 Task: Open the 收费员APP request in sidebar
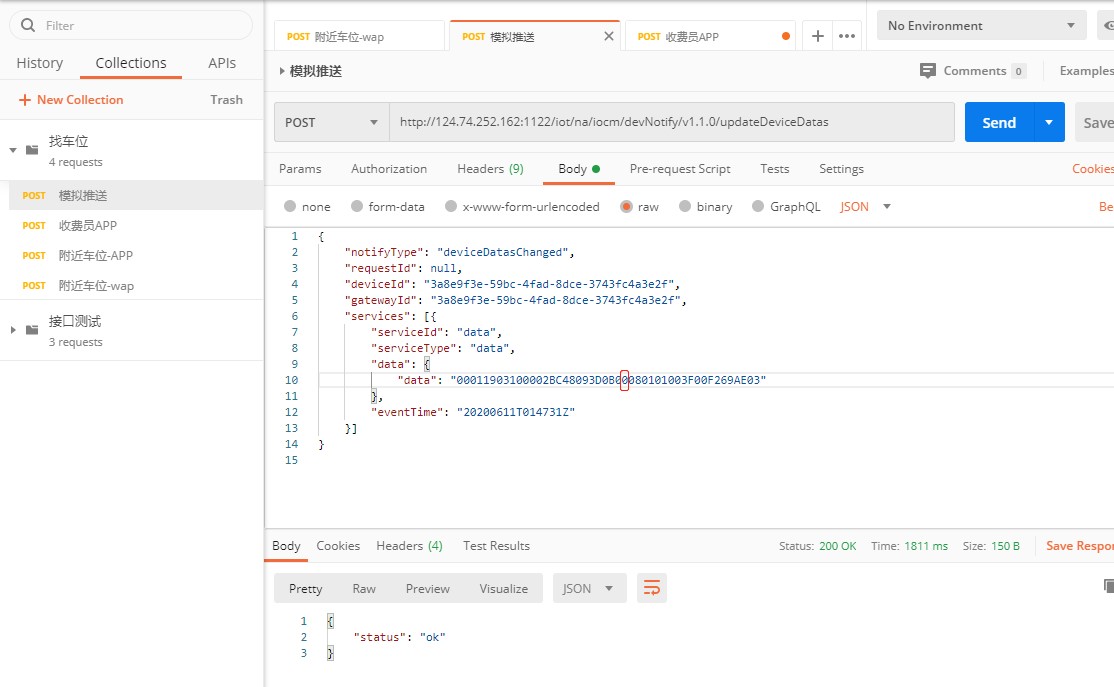88,226
